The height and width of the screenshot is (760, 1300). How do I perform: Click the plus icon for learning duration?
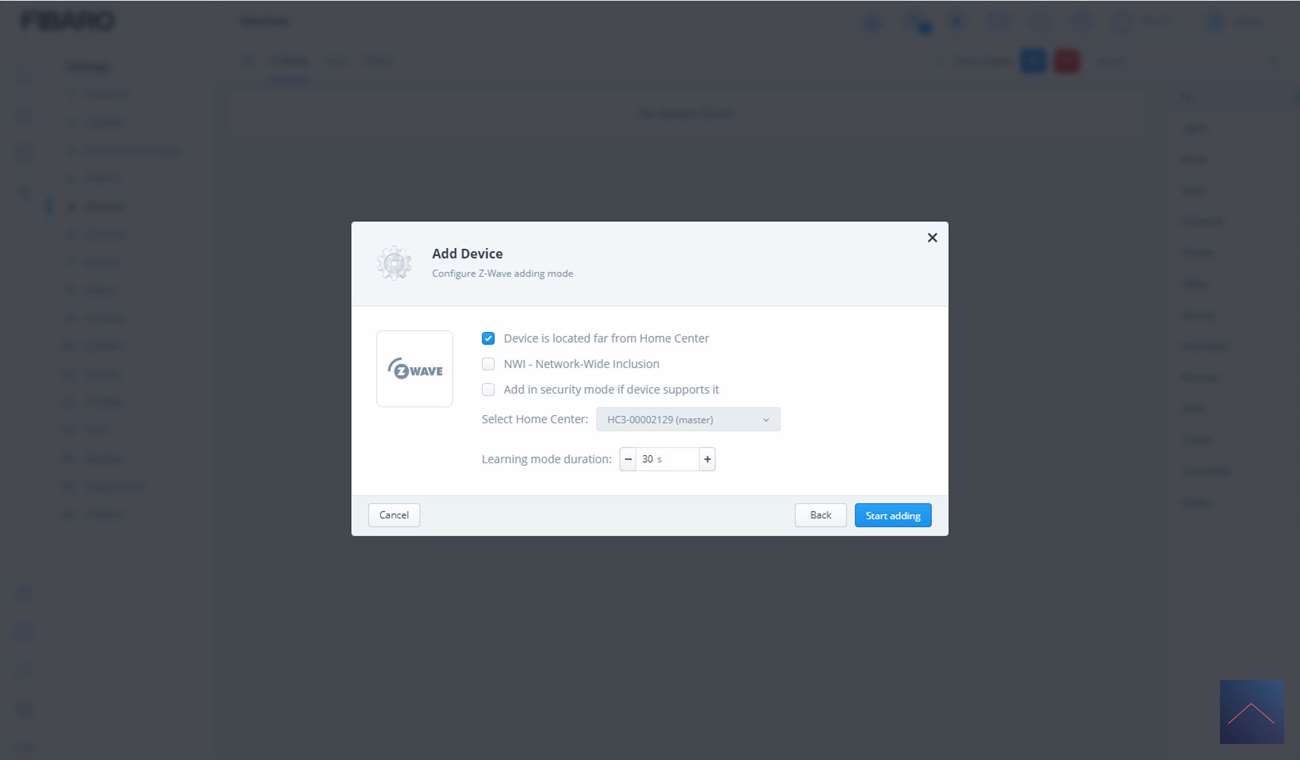(707, 459)
